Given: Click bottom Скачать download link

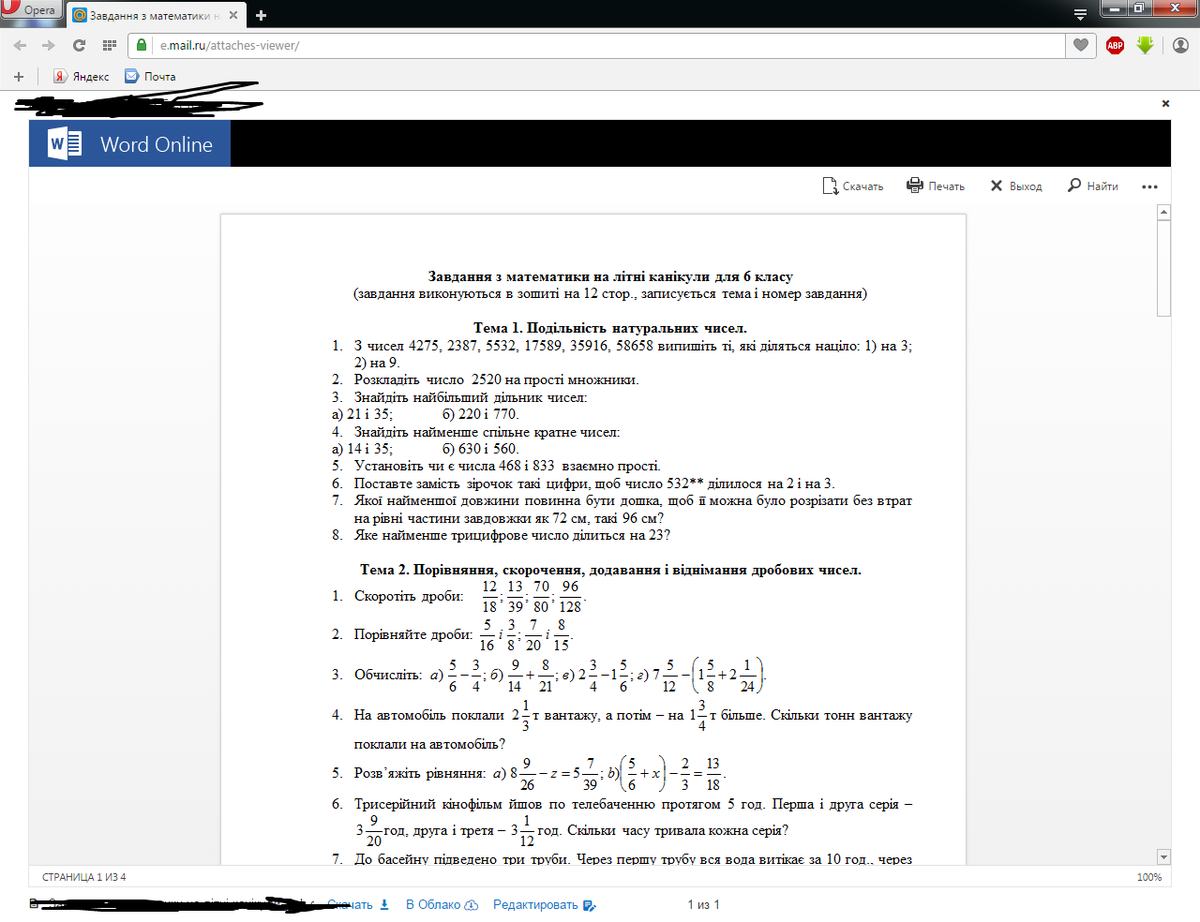Looking at the screenshot, I should click(358, 904).
